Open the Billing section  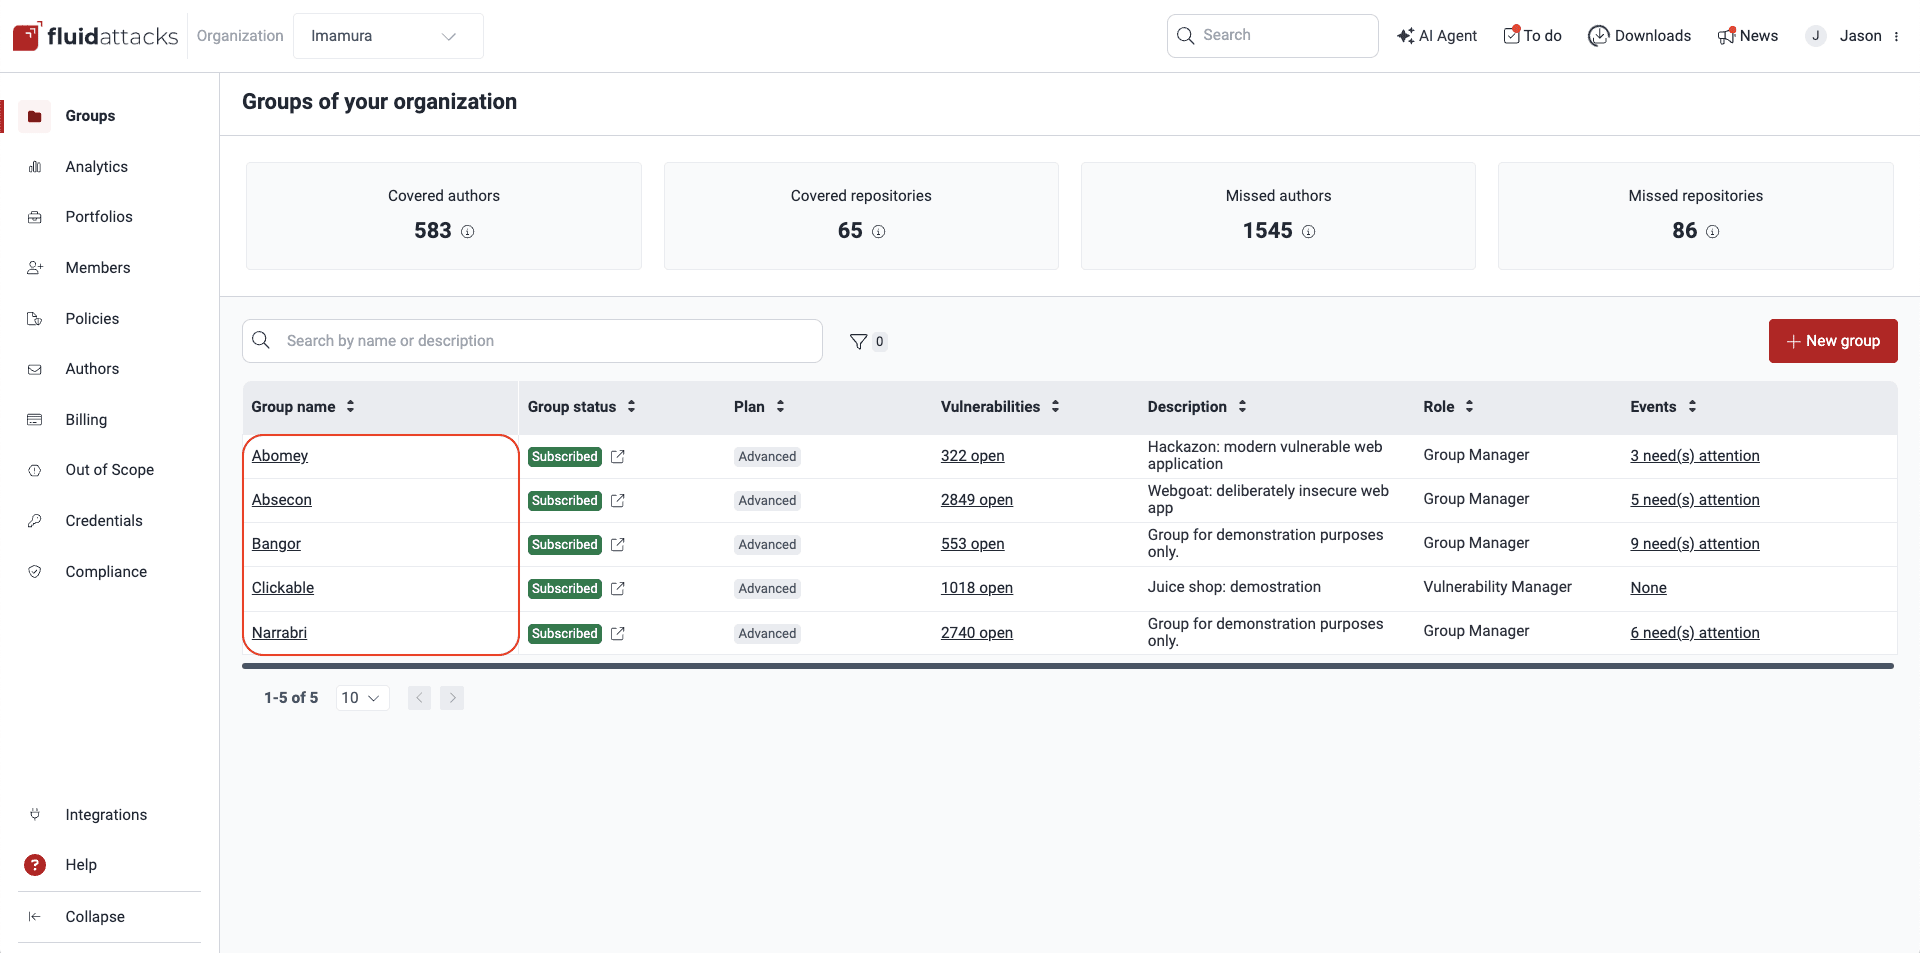(x=86, y=420)
